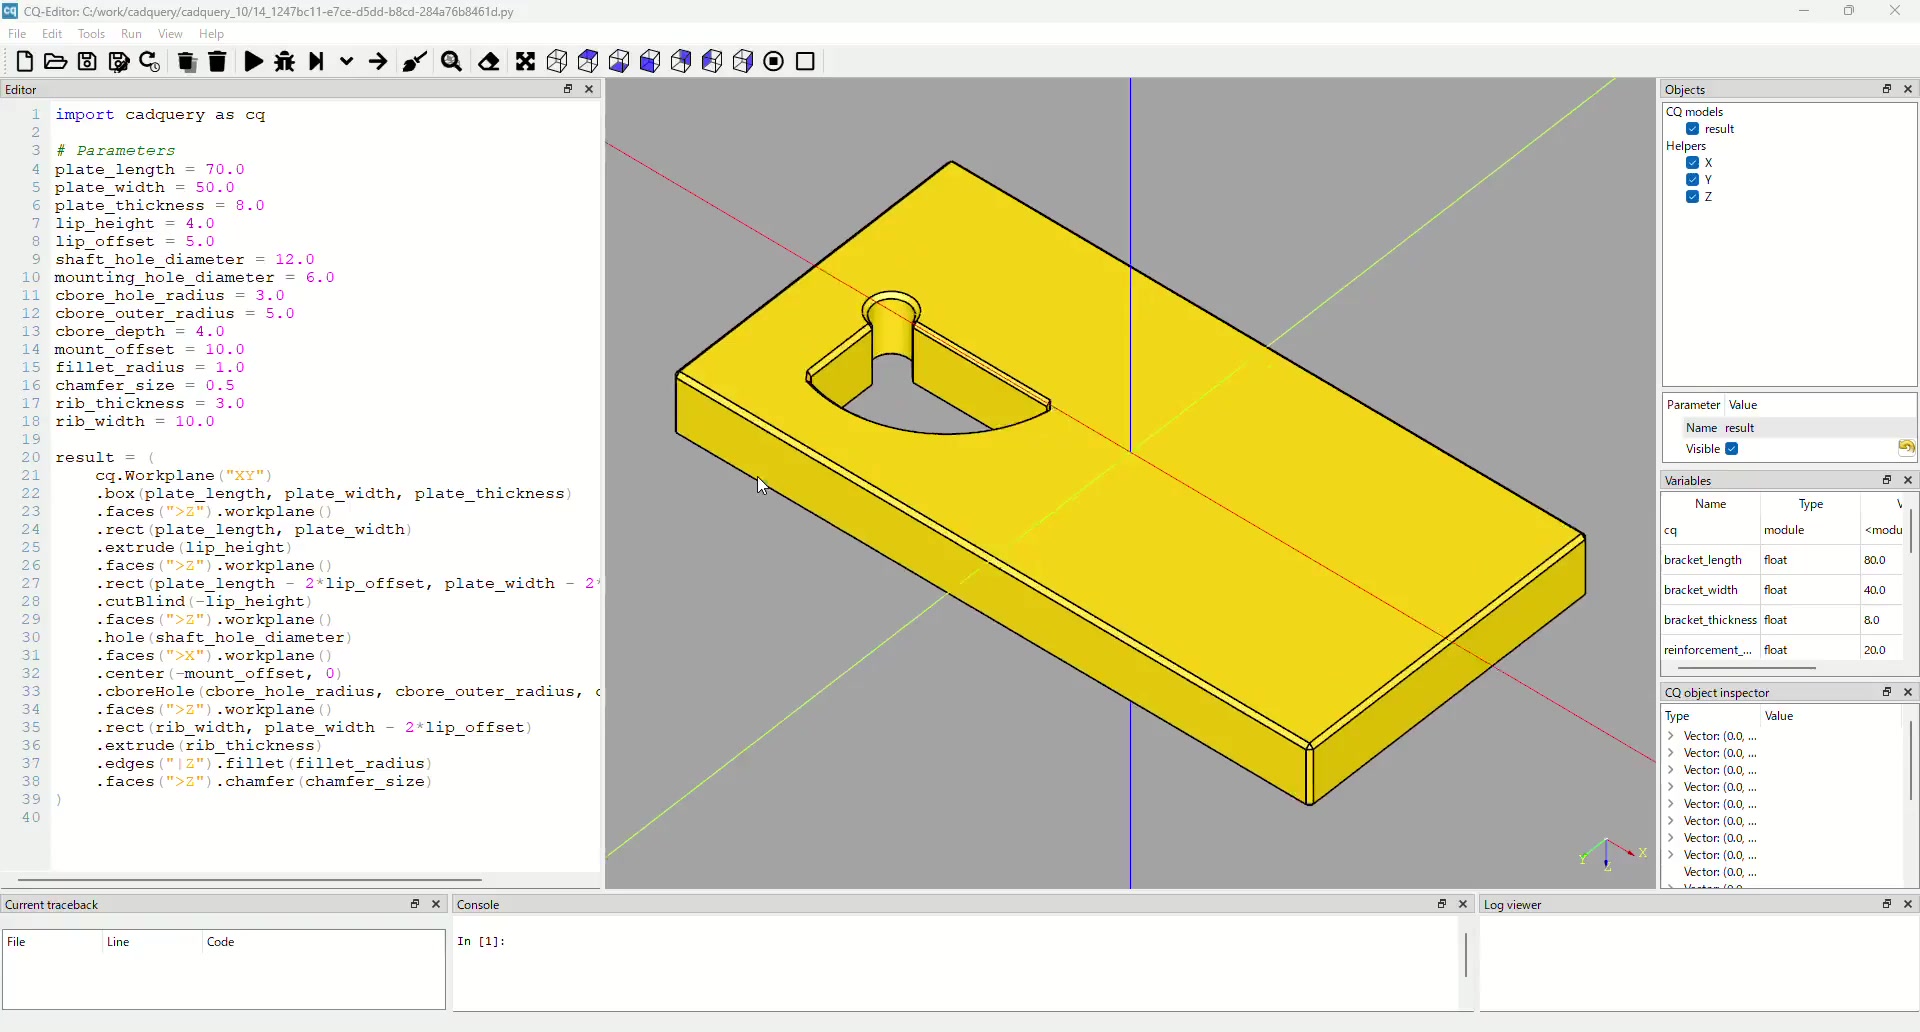
Task: Open the Edit menu
Action: pyautogui.click(x=53, y=34)
